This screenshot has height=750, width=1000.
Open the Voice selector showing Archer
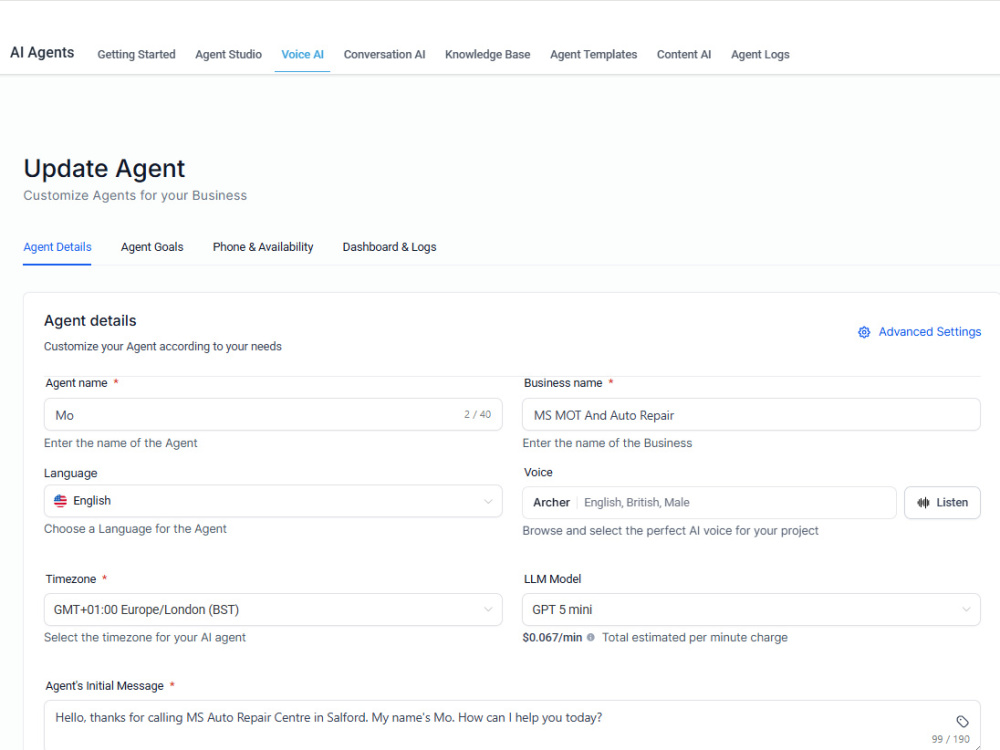[x=709, y=503]
